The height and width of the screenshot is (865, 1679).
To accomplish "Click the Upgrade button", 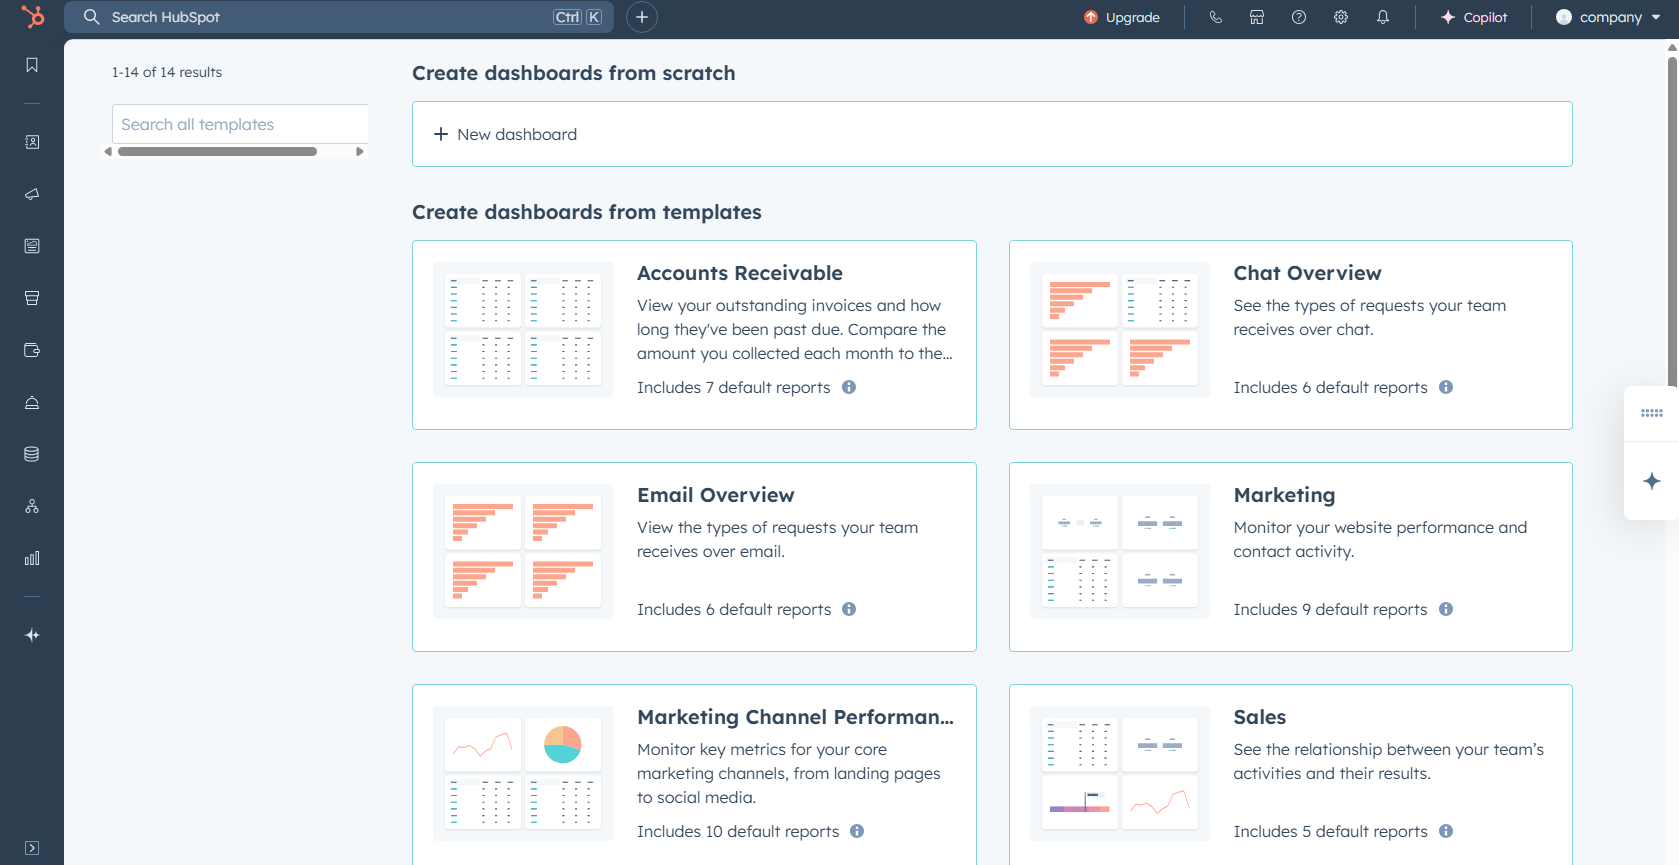I will [1122, 17].
